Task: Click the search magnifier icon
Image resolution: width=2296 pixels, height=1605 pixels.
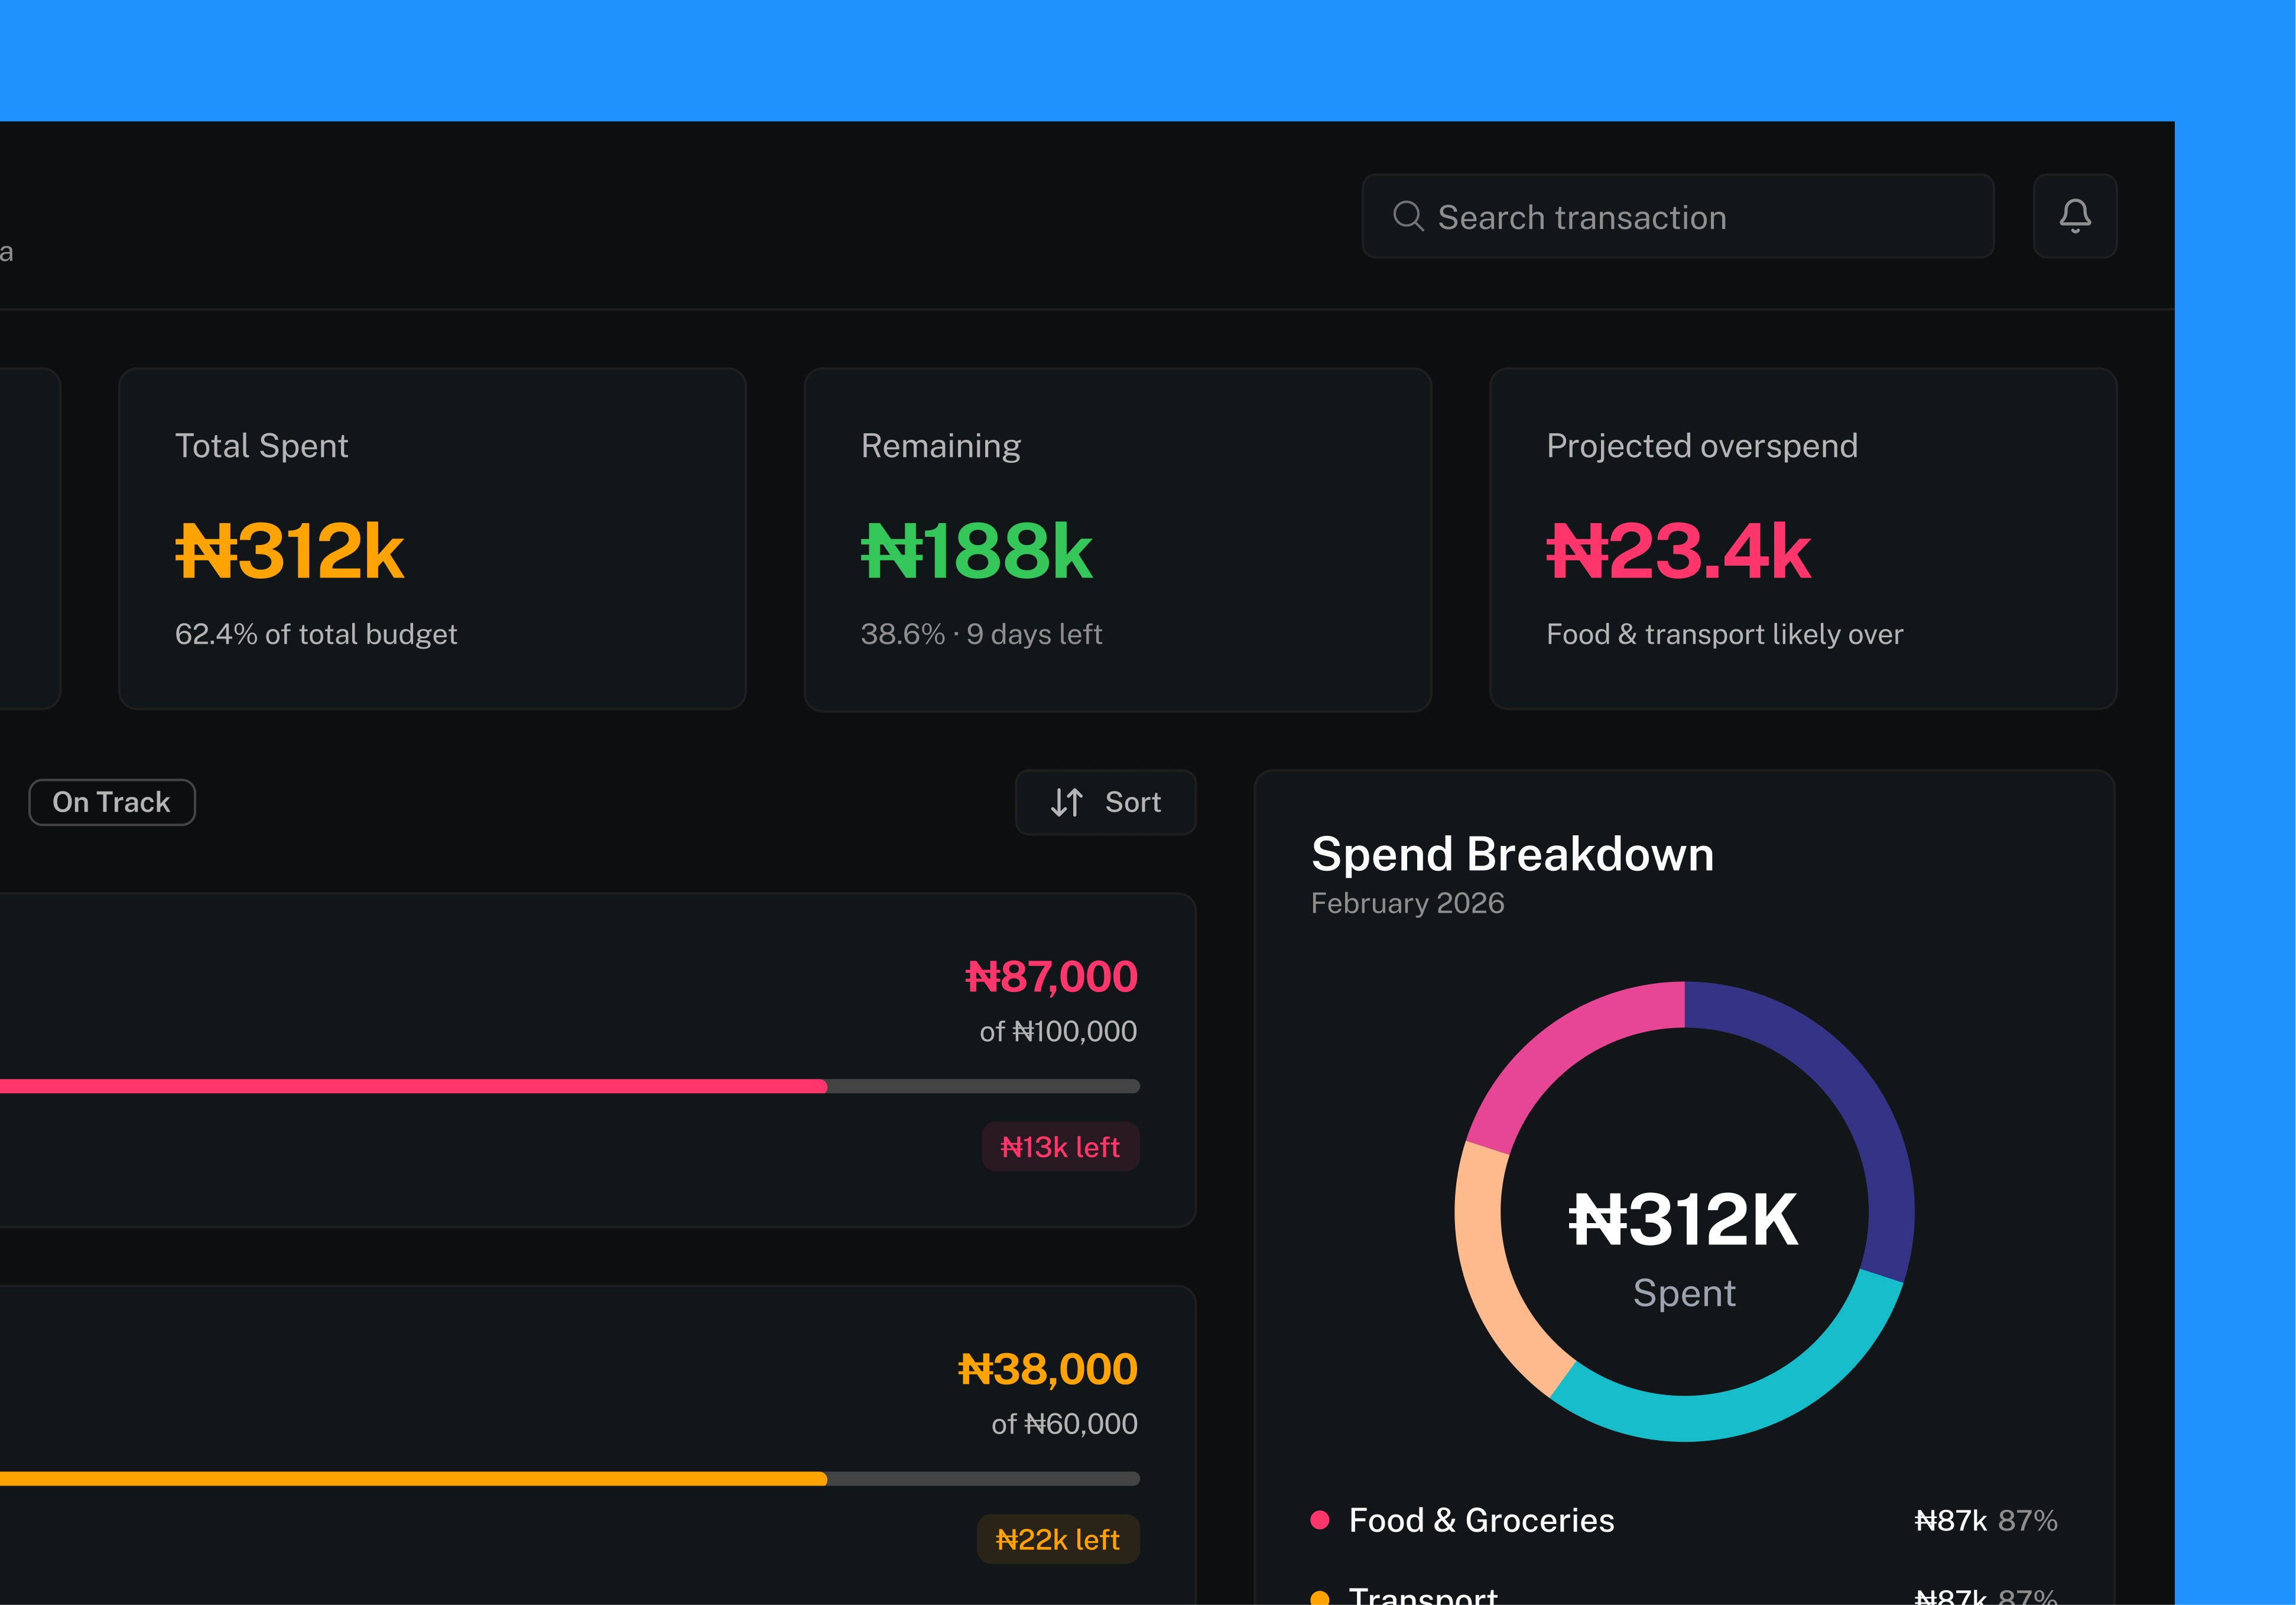Action: tap(1407, 216)
